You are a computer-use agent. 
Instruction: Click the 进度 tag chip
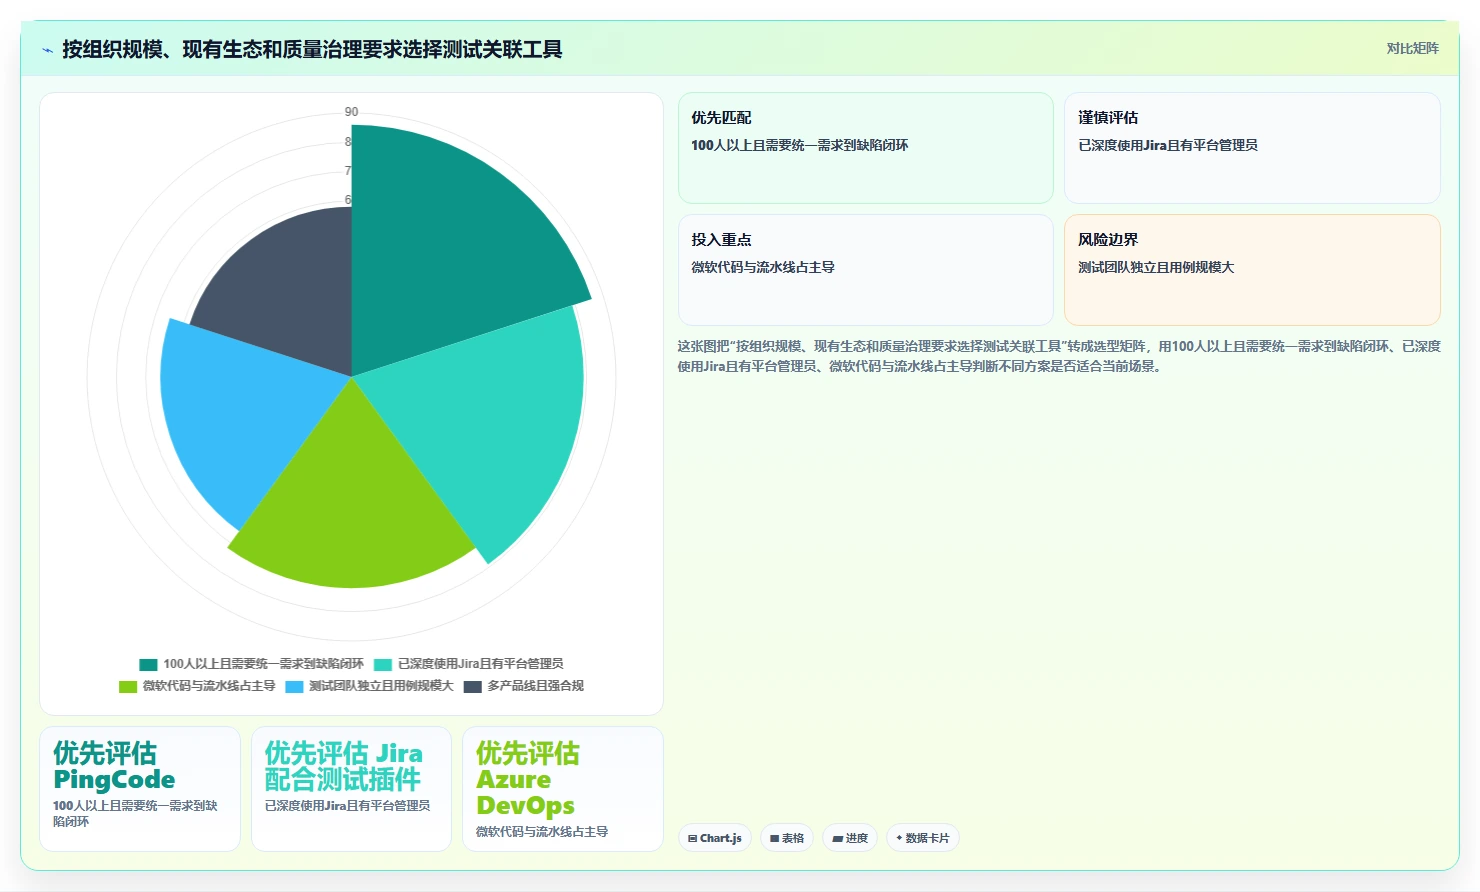(850, 838)
